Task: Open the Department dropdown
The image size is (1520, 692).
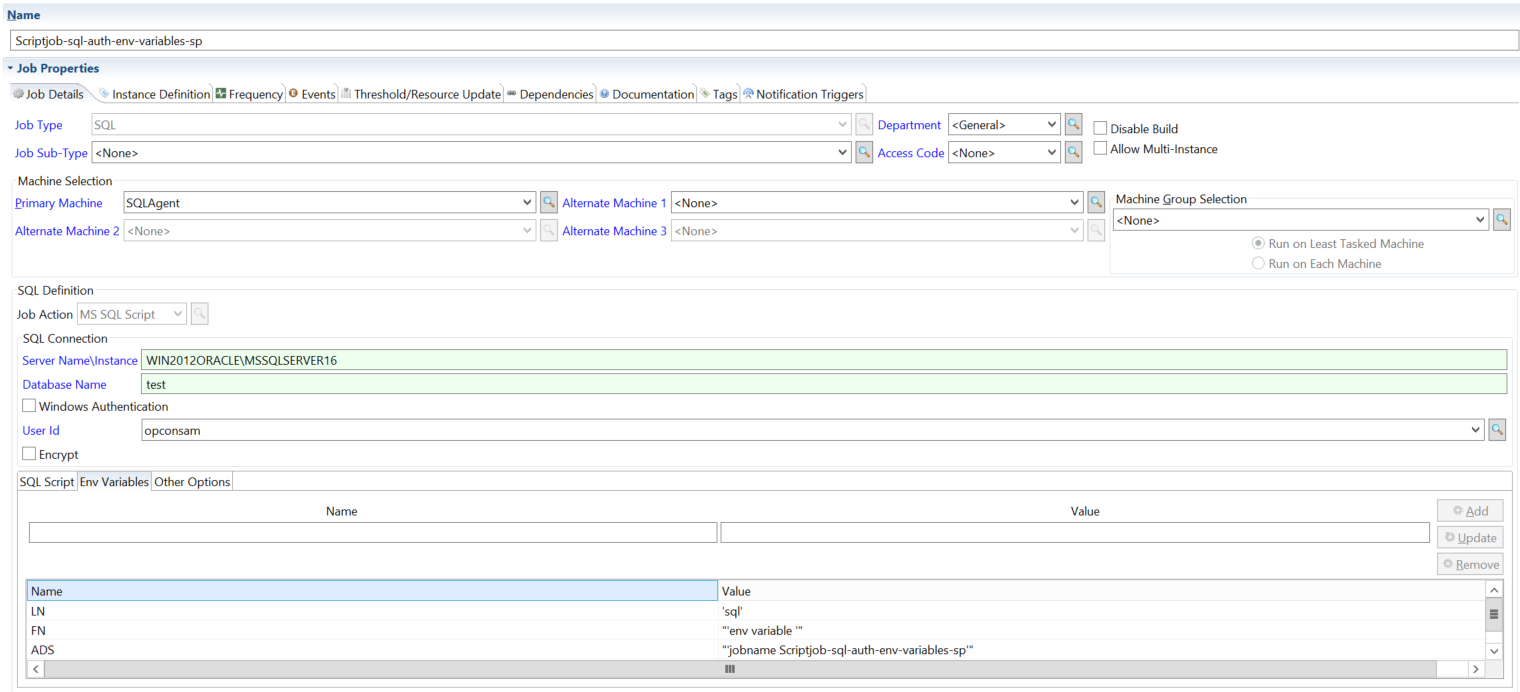Action: [x=1052, y=125]
